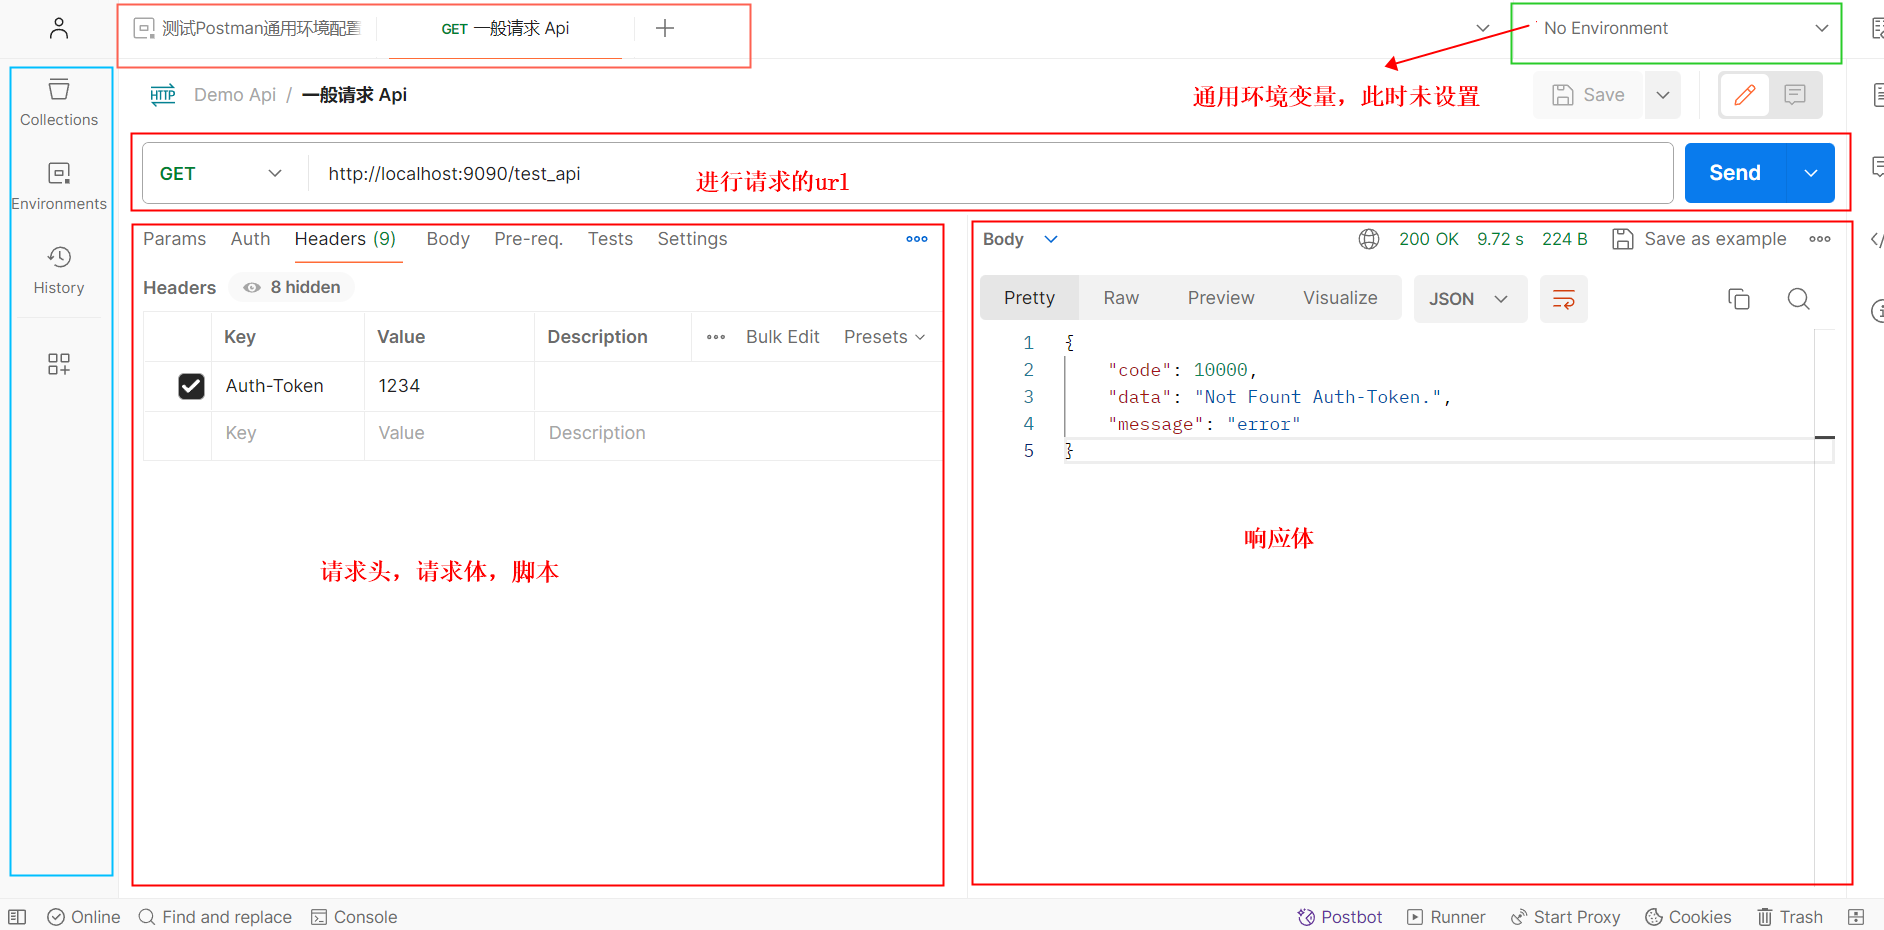The height and width of the screenshot is (930, 1884).
Task: Show the 8 hidden headers
Action: (x=292, y=287)
